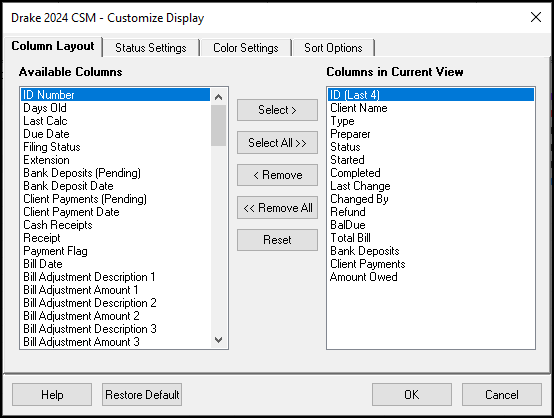Click the Restore Default button

click(x=142, y=395)
